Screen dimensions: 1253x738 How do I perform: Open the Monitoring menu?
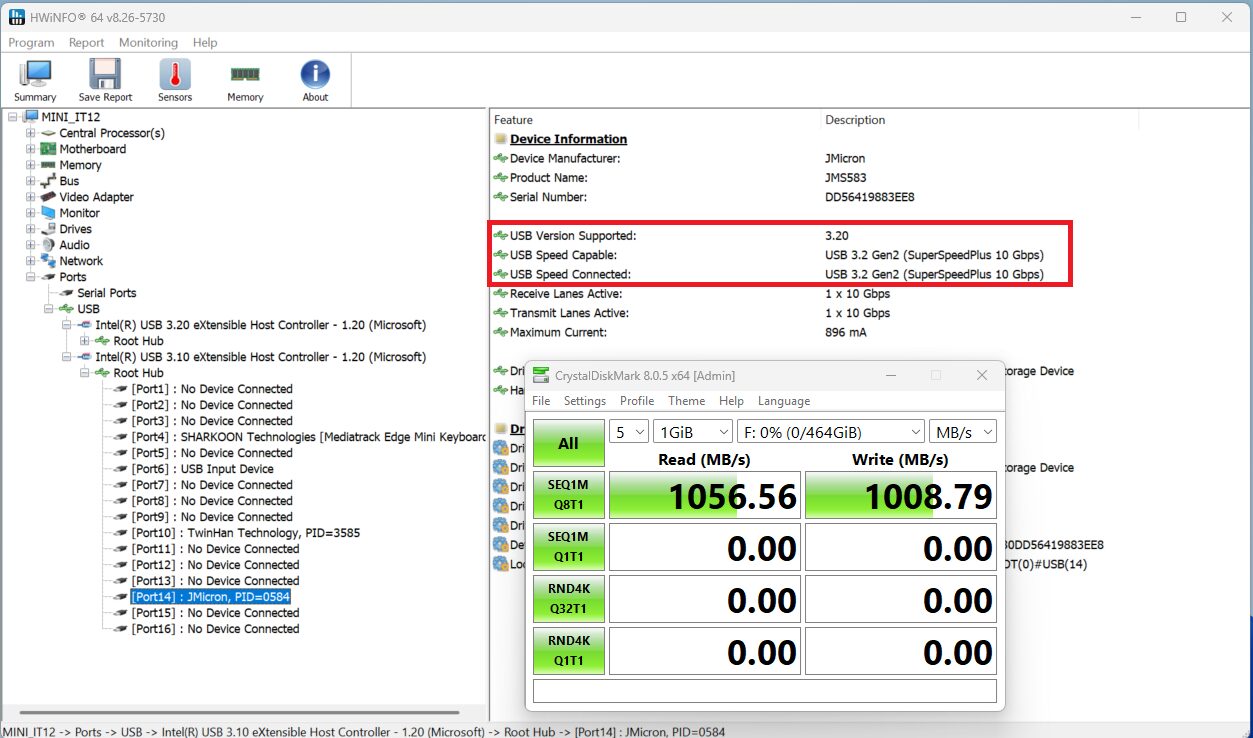(148, 43)
